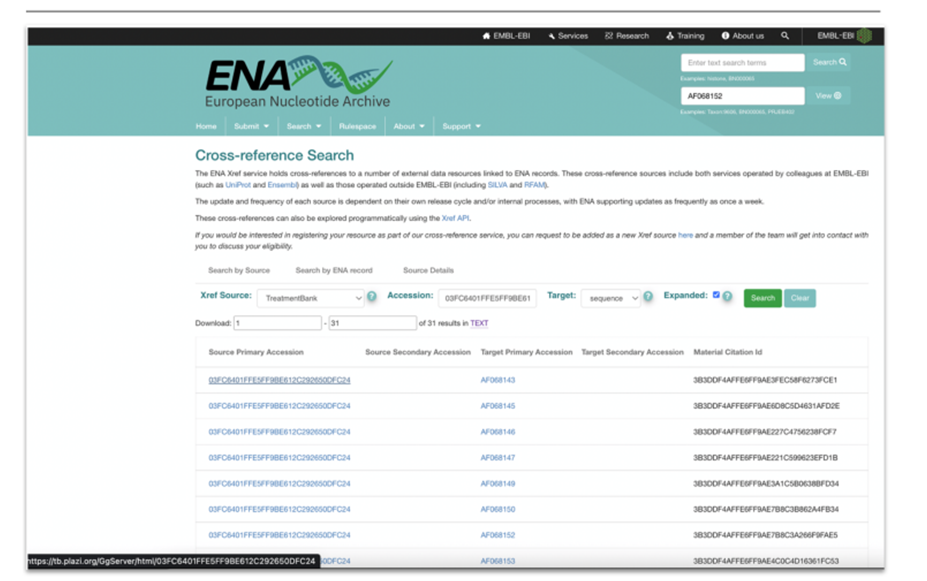This screenshot has height=581, width=927.
Task: Click the Material Citation Id column header
Action: click(728, 352)
